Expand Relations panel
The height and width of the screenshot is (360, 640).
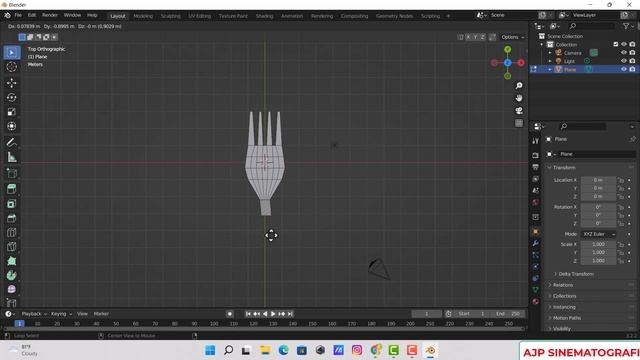(x=562, y=285)
